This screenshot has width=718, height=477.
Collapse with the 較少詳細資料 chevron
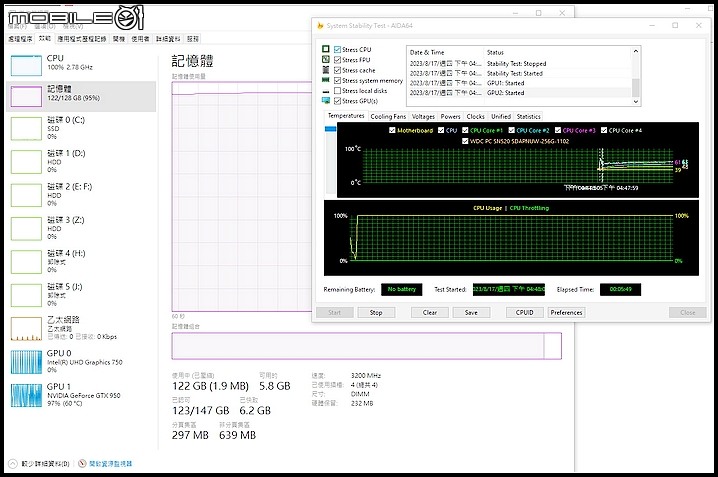tap(13, 464)
